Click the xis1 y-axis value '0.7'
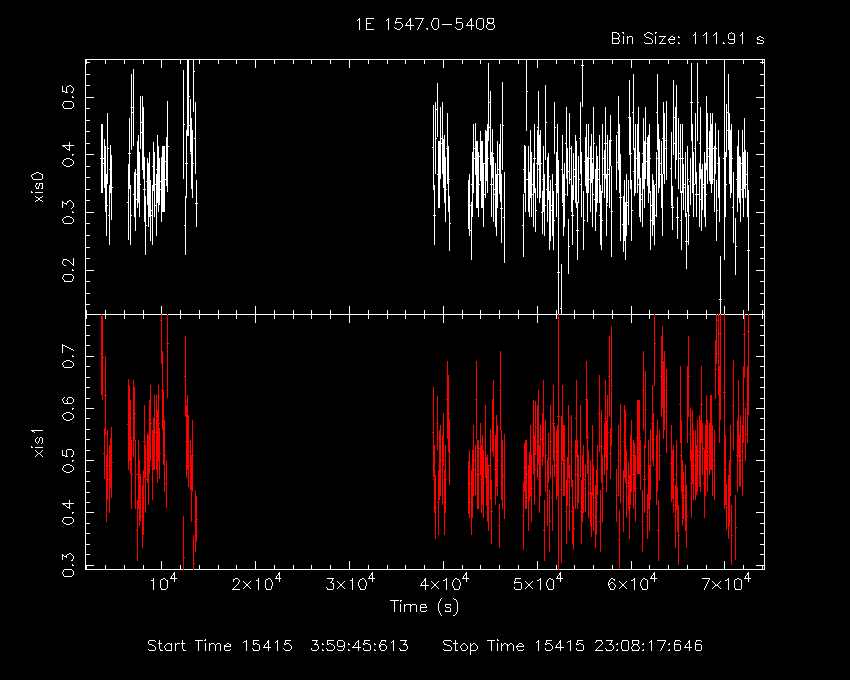The image size is (850, 680). pos(68,356)
